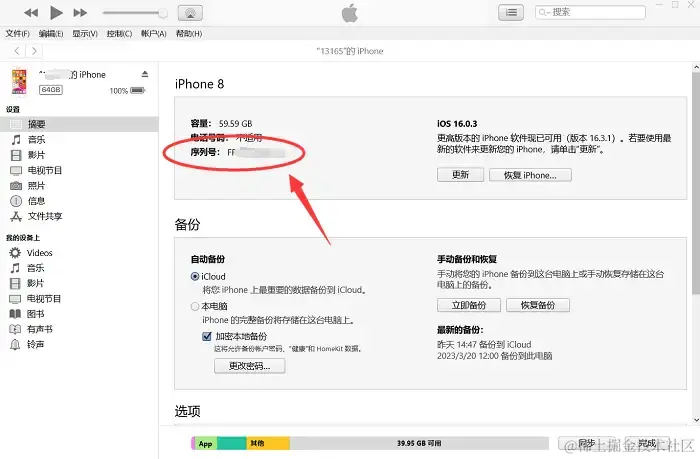Open the AirPlay output button
700x459 pixels.
pos(190,13)
